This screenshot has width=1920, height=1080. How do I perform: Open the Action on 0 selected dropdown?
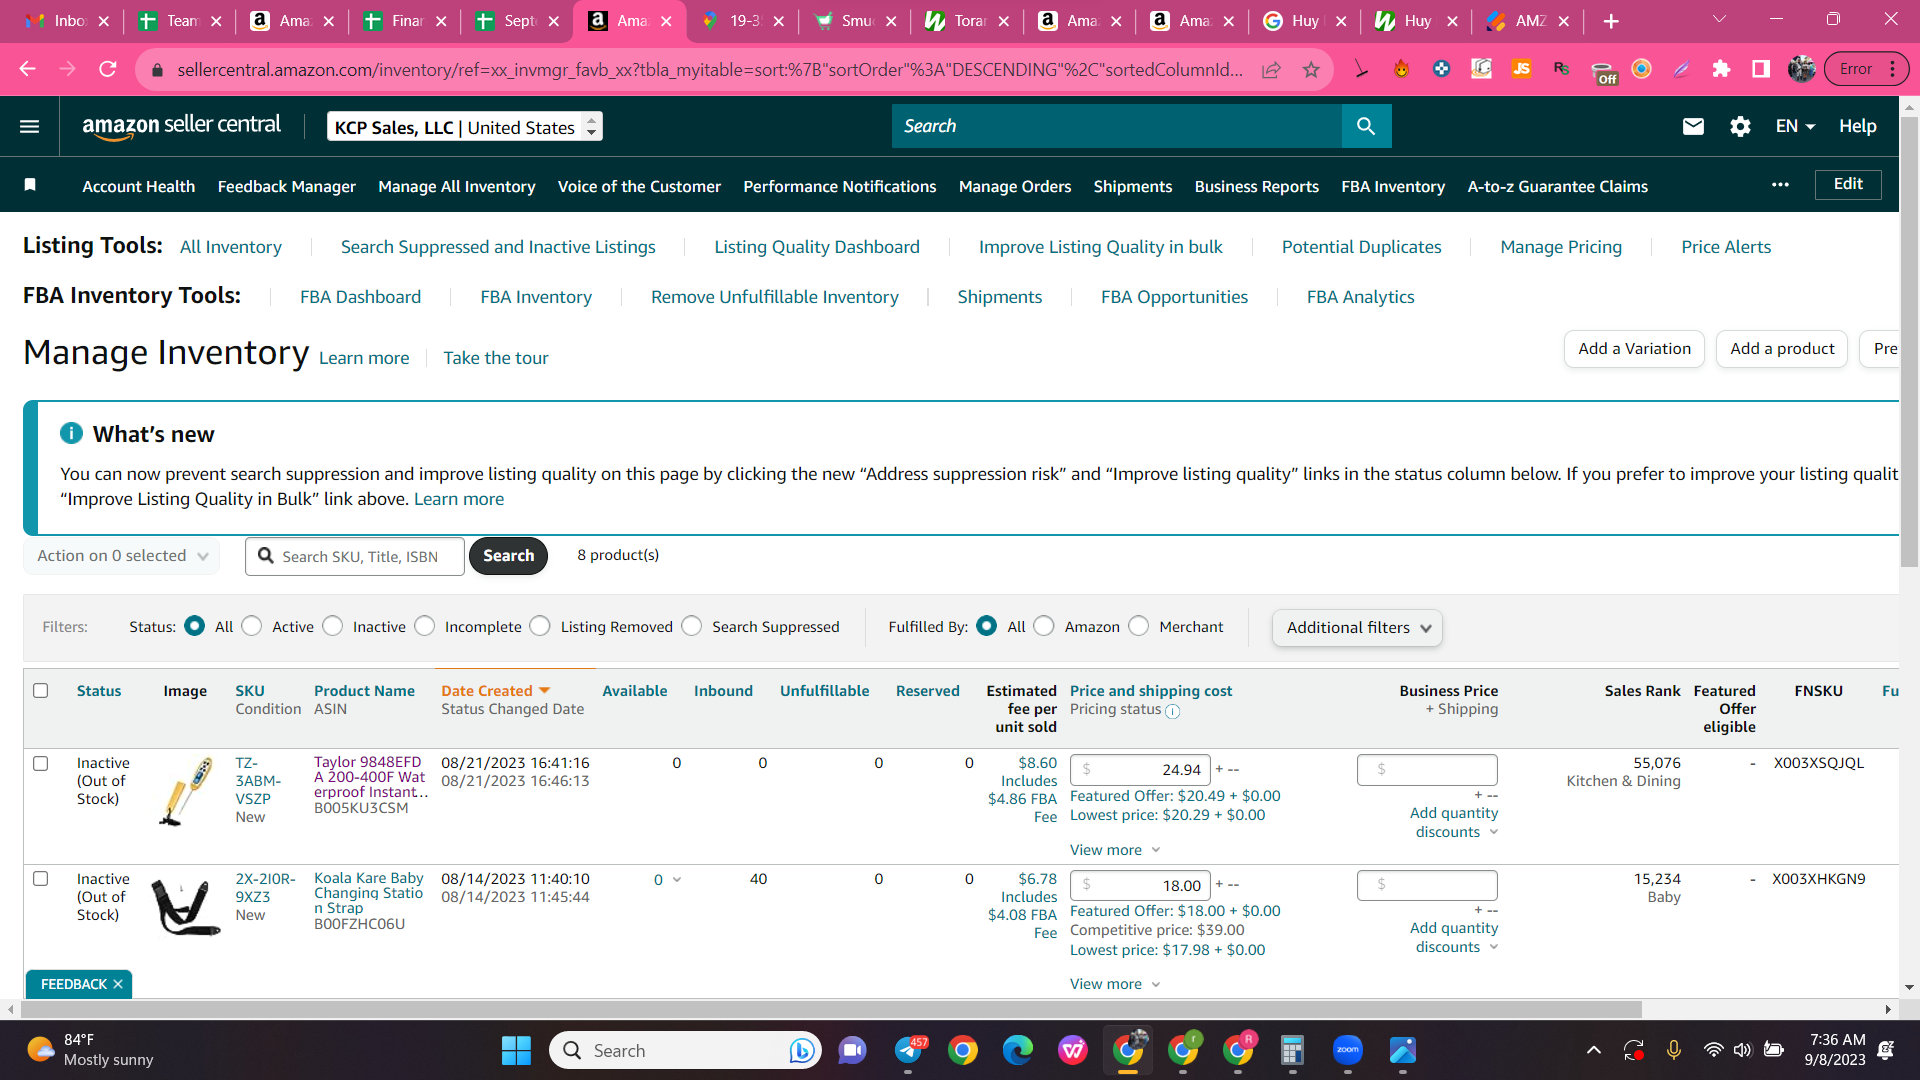click(x=123, y=556)
